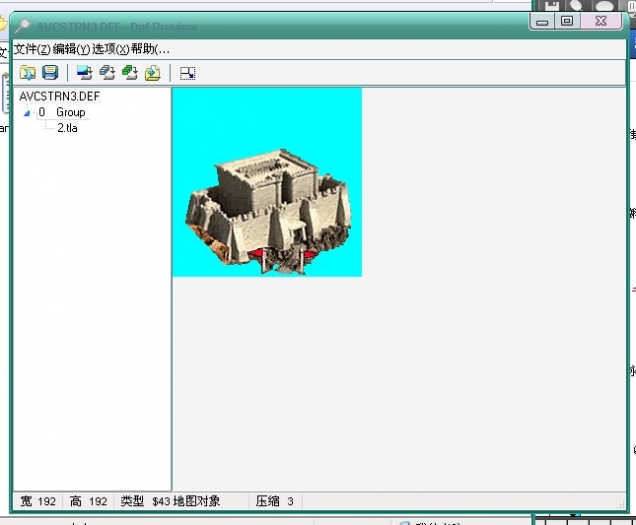Click the yellow document export icon

152,72
